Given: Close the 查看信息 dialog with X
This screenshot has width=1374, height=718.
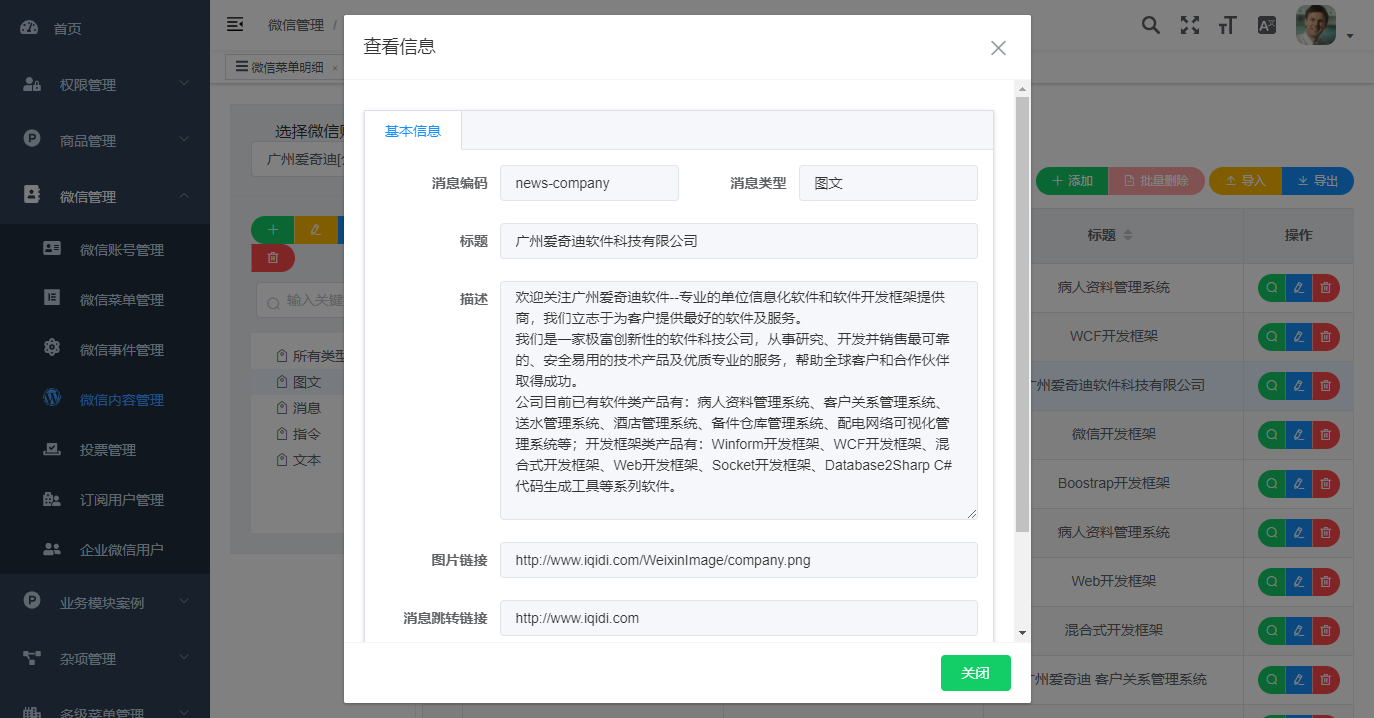Looking at the screenshot, I should coord(998,48).
